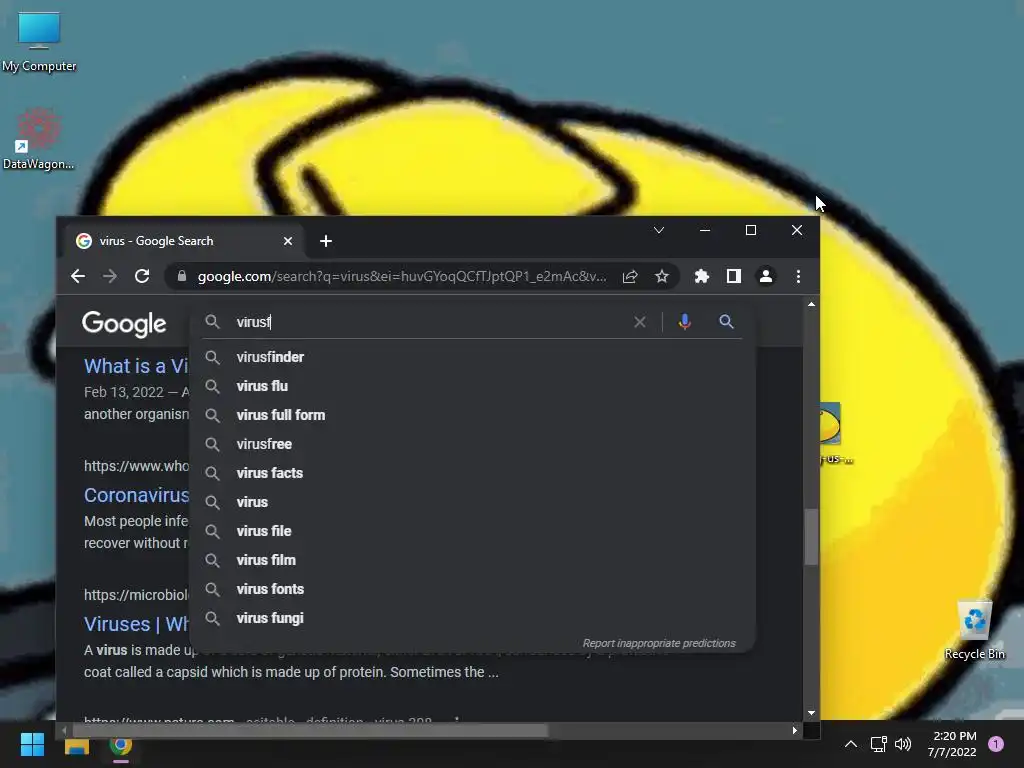Show hidden tray icons chevron

(850, 744)
